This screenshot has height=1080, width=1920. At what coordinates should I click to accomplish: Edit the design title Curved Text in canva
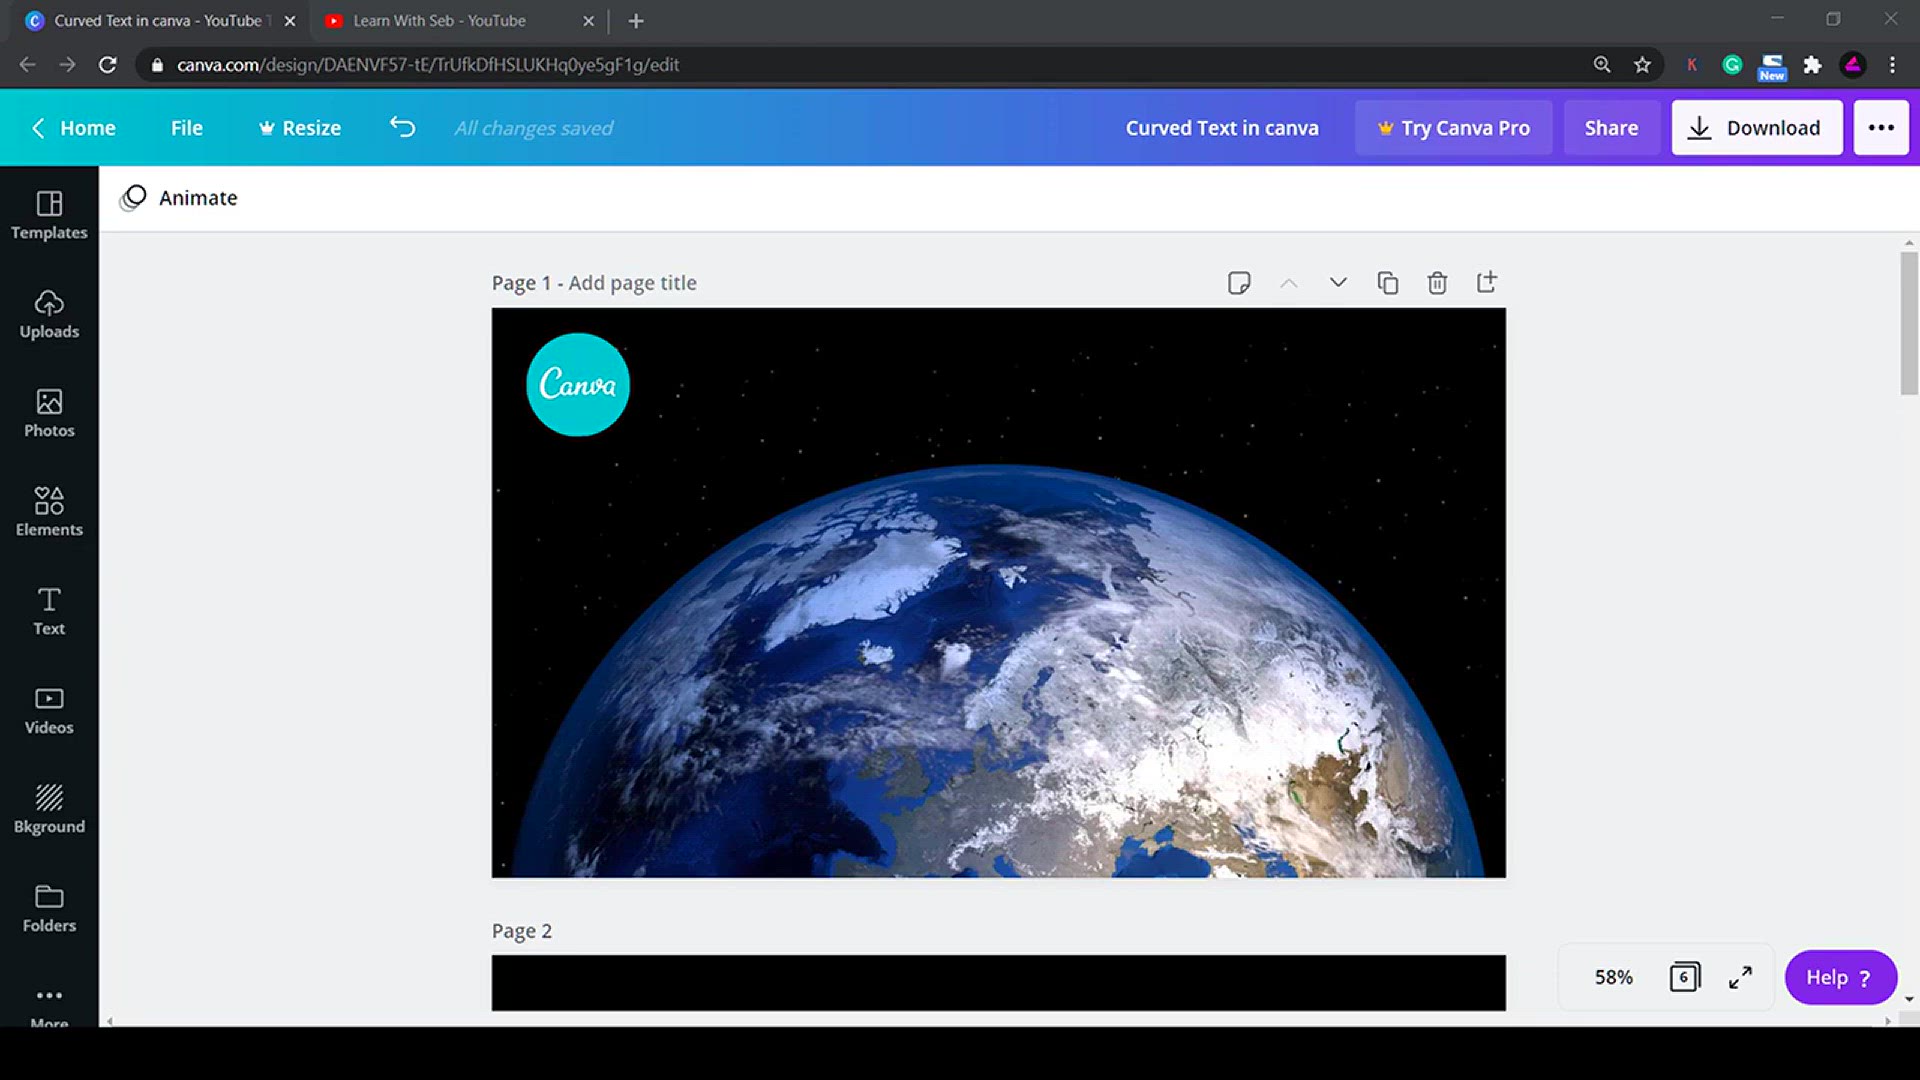coord(1222,127)
